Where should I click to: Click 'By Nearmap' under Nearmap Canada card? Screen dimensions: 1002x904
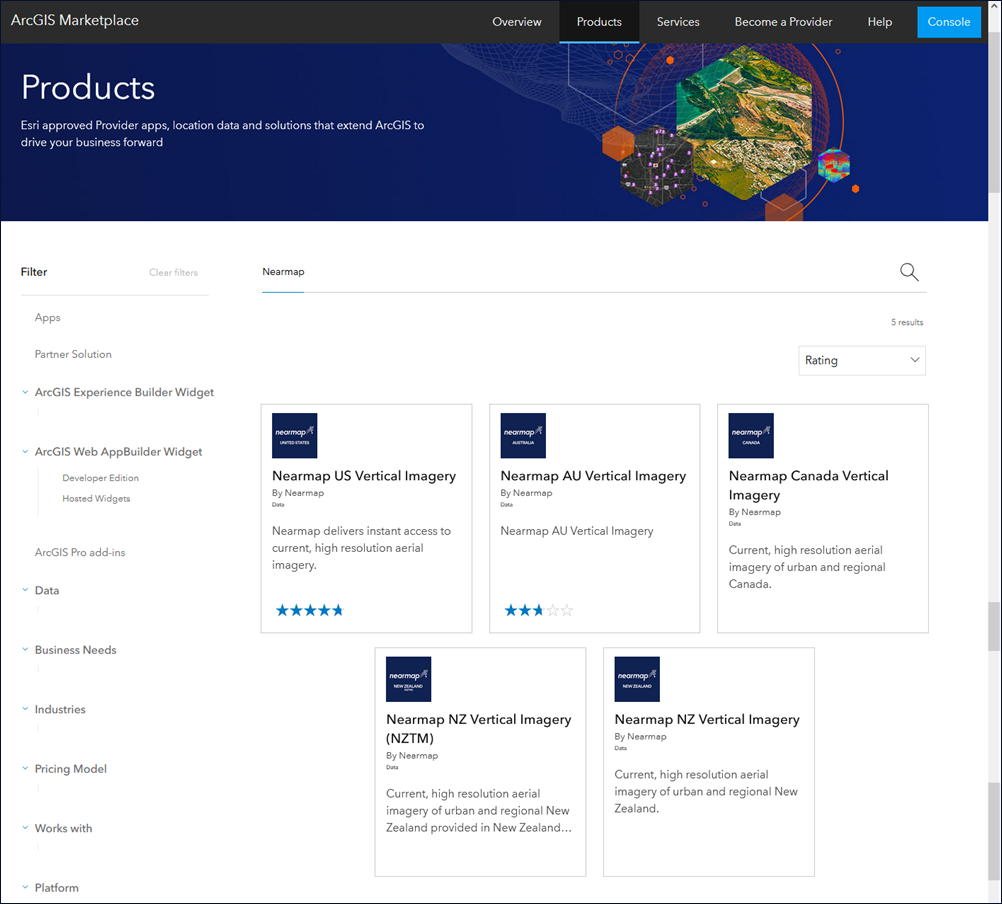755,512
